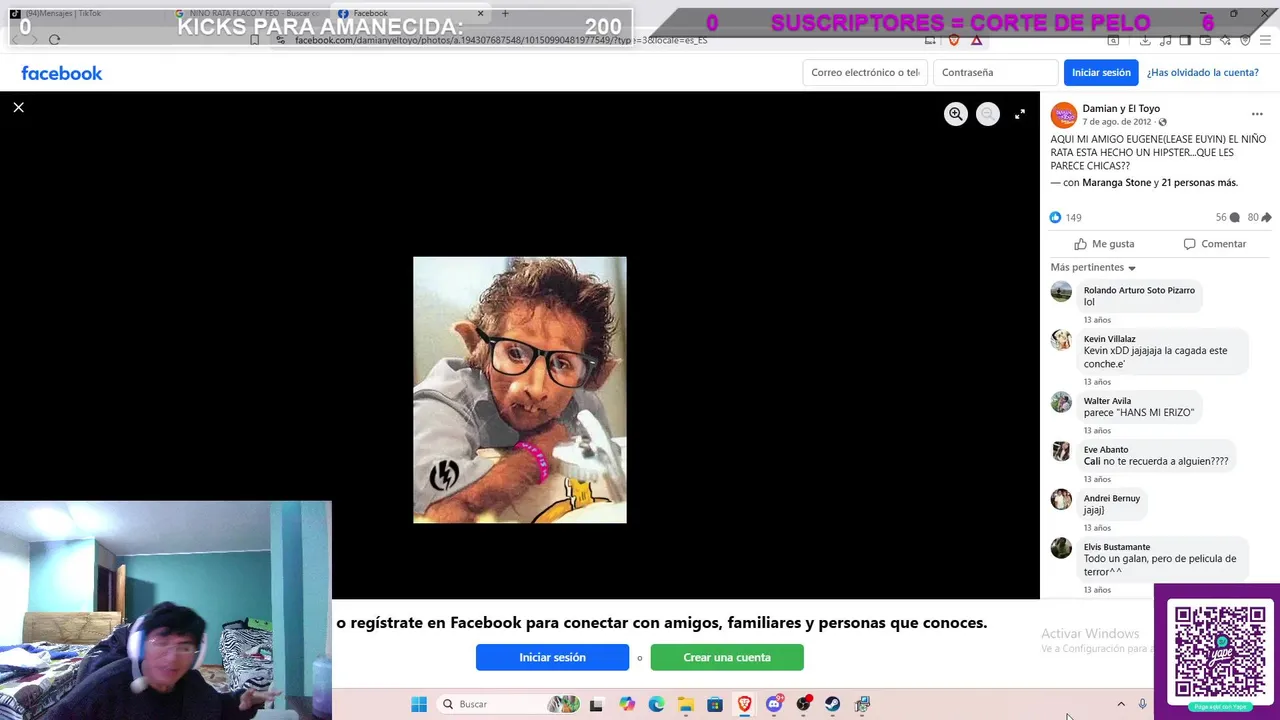Click the Comentar button
Screen dimensions: 1280x720
point(1214,244)
